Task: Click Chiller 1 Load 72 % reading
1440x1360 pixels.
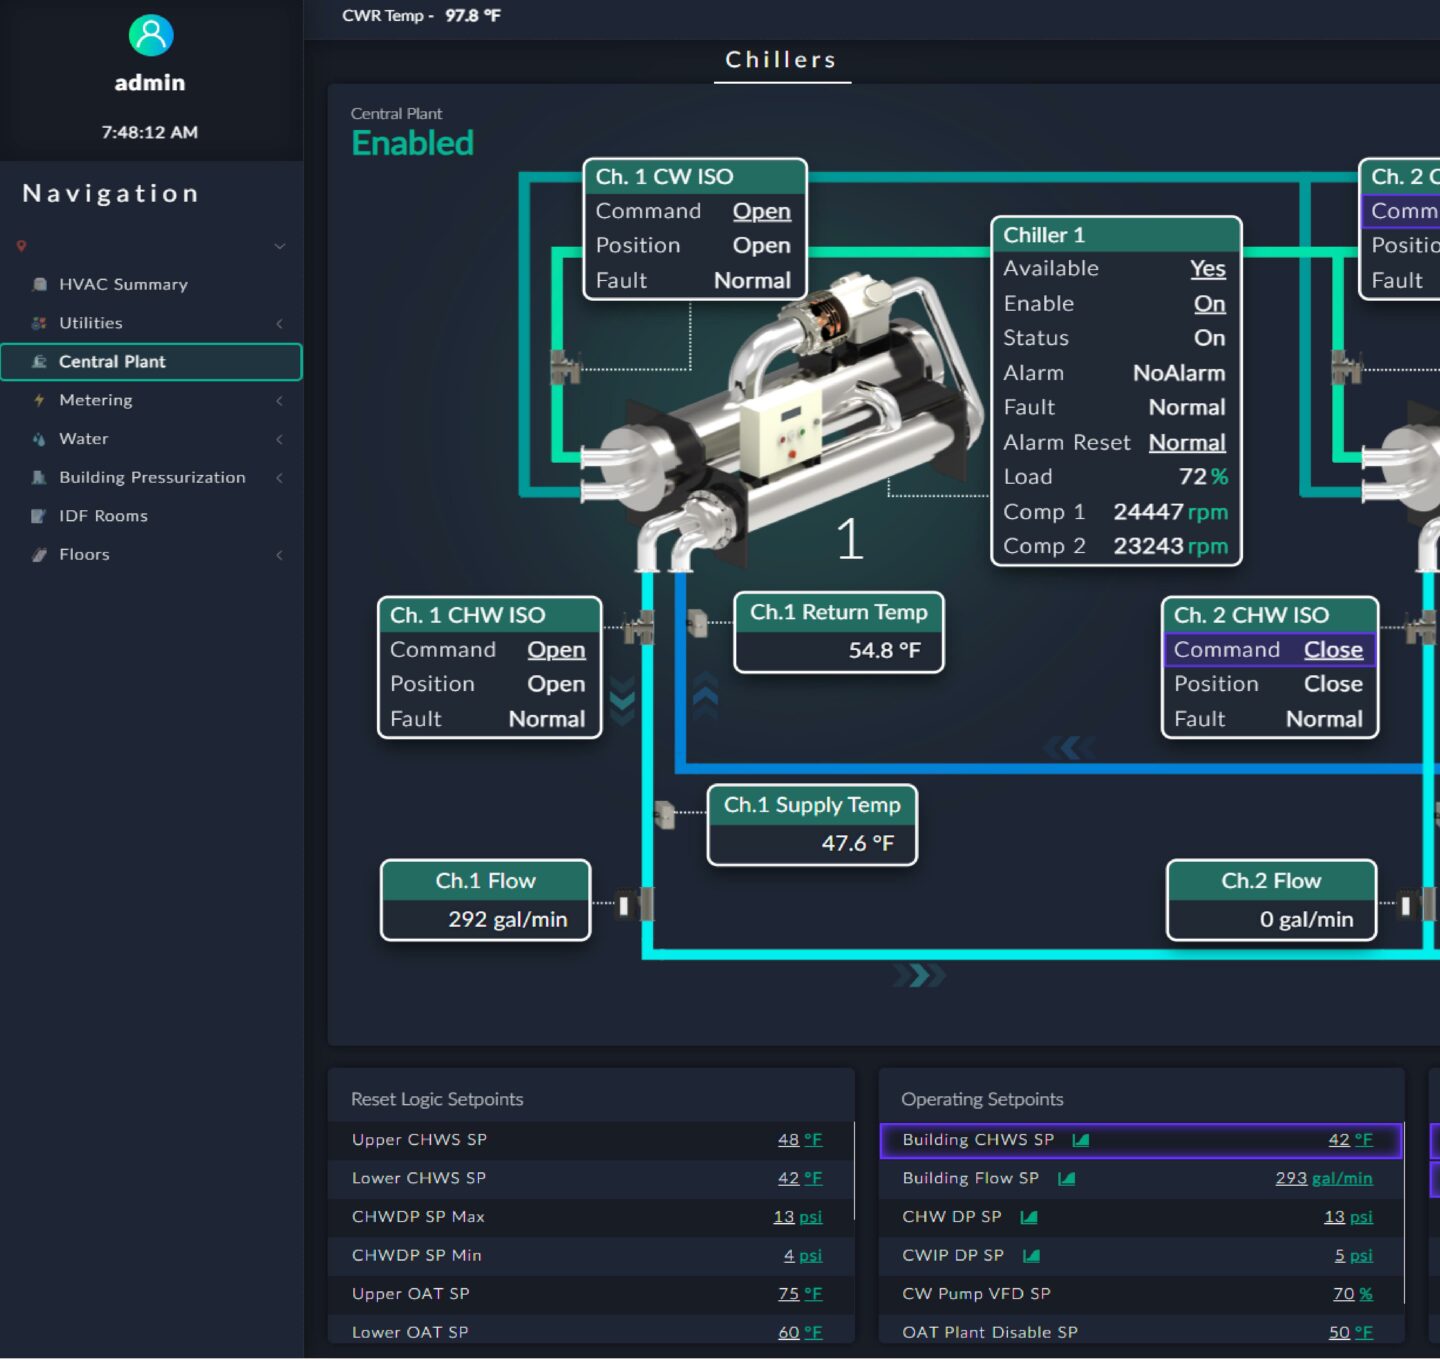Action: pos(1203,477)
